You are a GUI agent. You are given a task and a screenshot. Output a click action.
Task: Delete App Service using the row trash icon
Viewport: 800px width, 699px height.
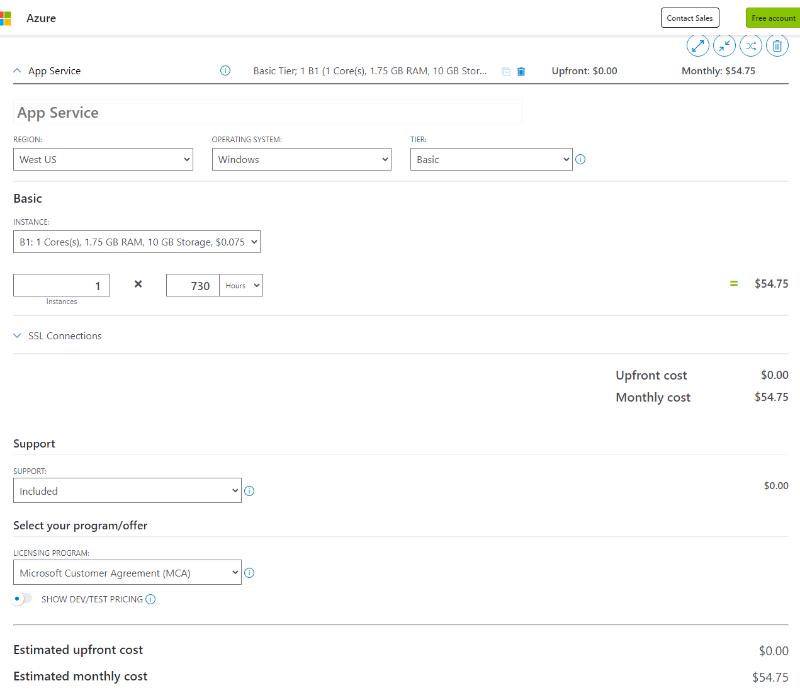point(521,71)
